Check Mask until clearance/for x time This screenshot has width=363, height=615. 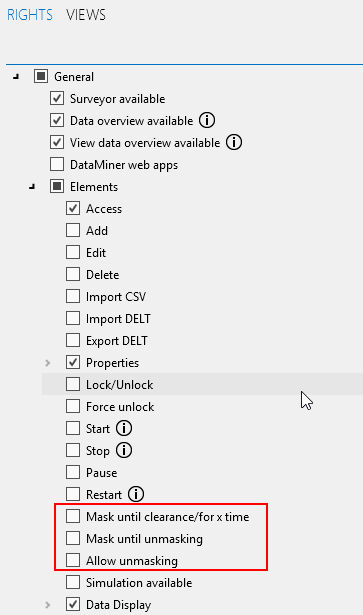(73, 516)
